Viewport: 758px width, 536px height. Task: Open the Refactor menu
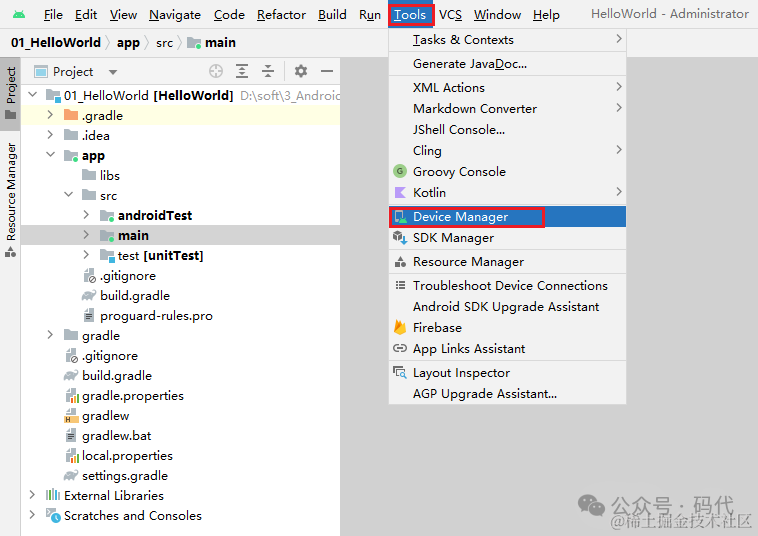pos(281,15)
